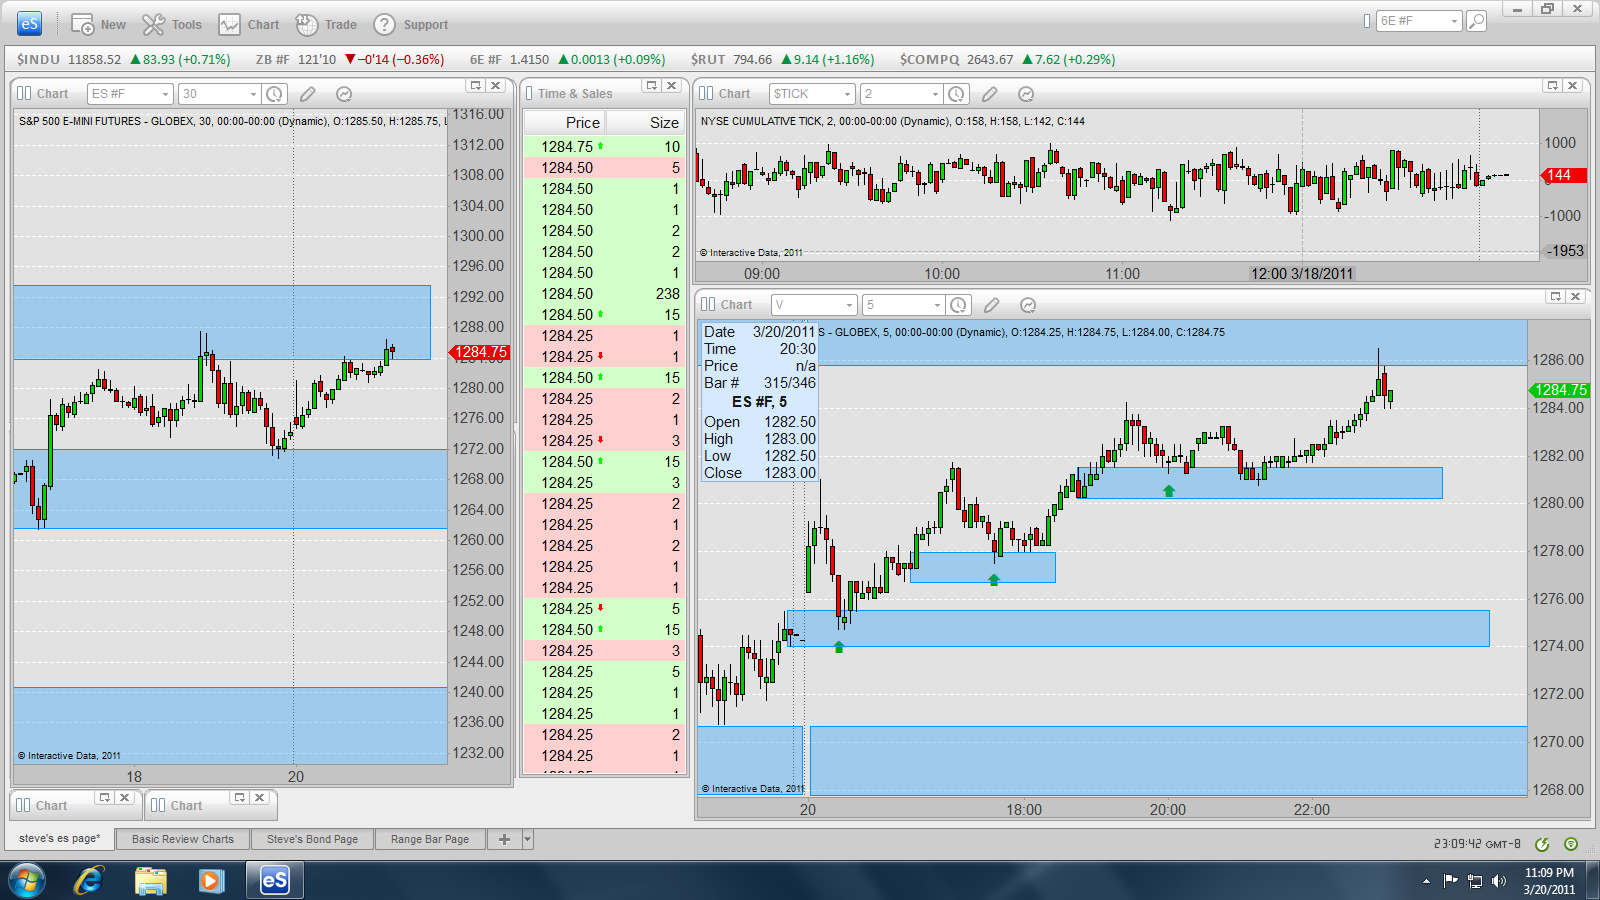The width and height of the screenshot is (1600, 900).
Task: Click the Price column header
Action: point(564,122)
